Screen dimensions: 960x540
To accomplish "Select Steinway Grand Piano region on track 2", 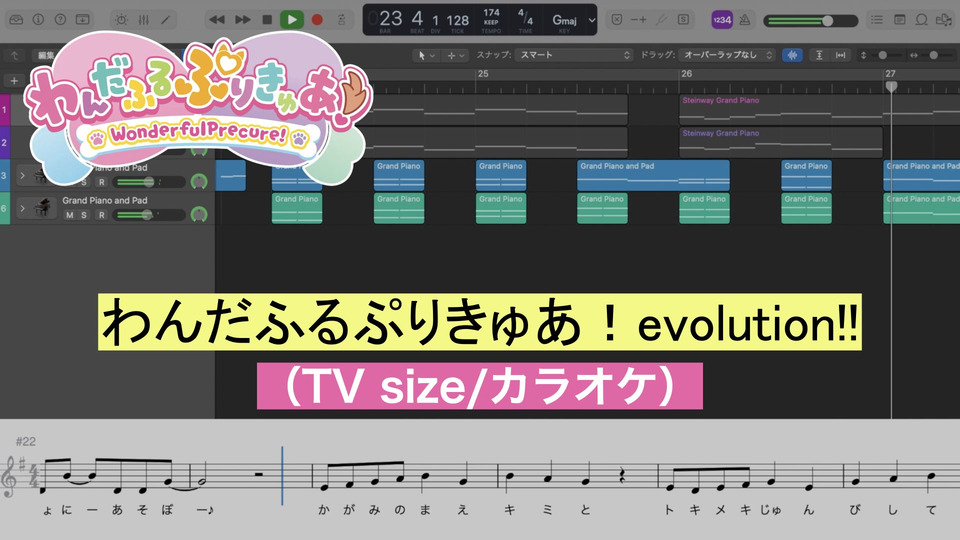I will point(781,142).
